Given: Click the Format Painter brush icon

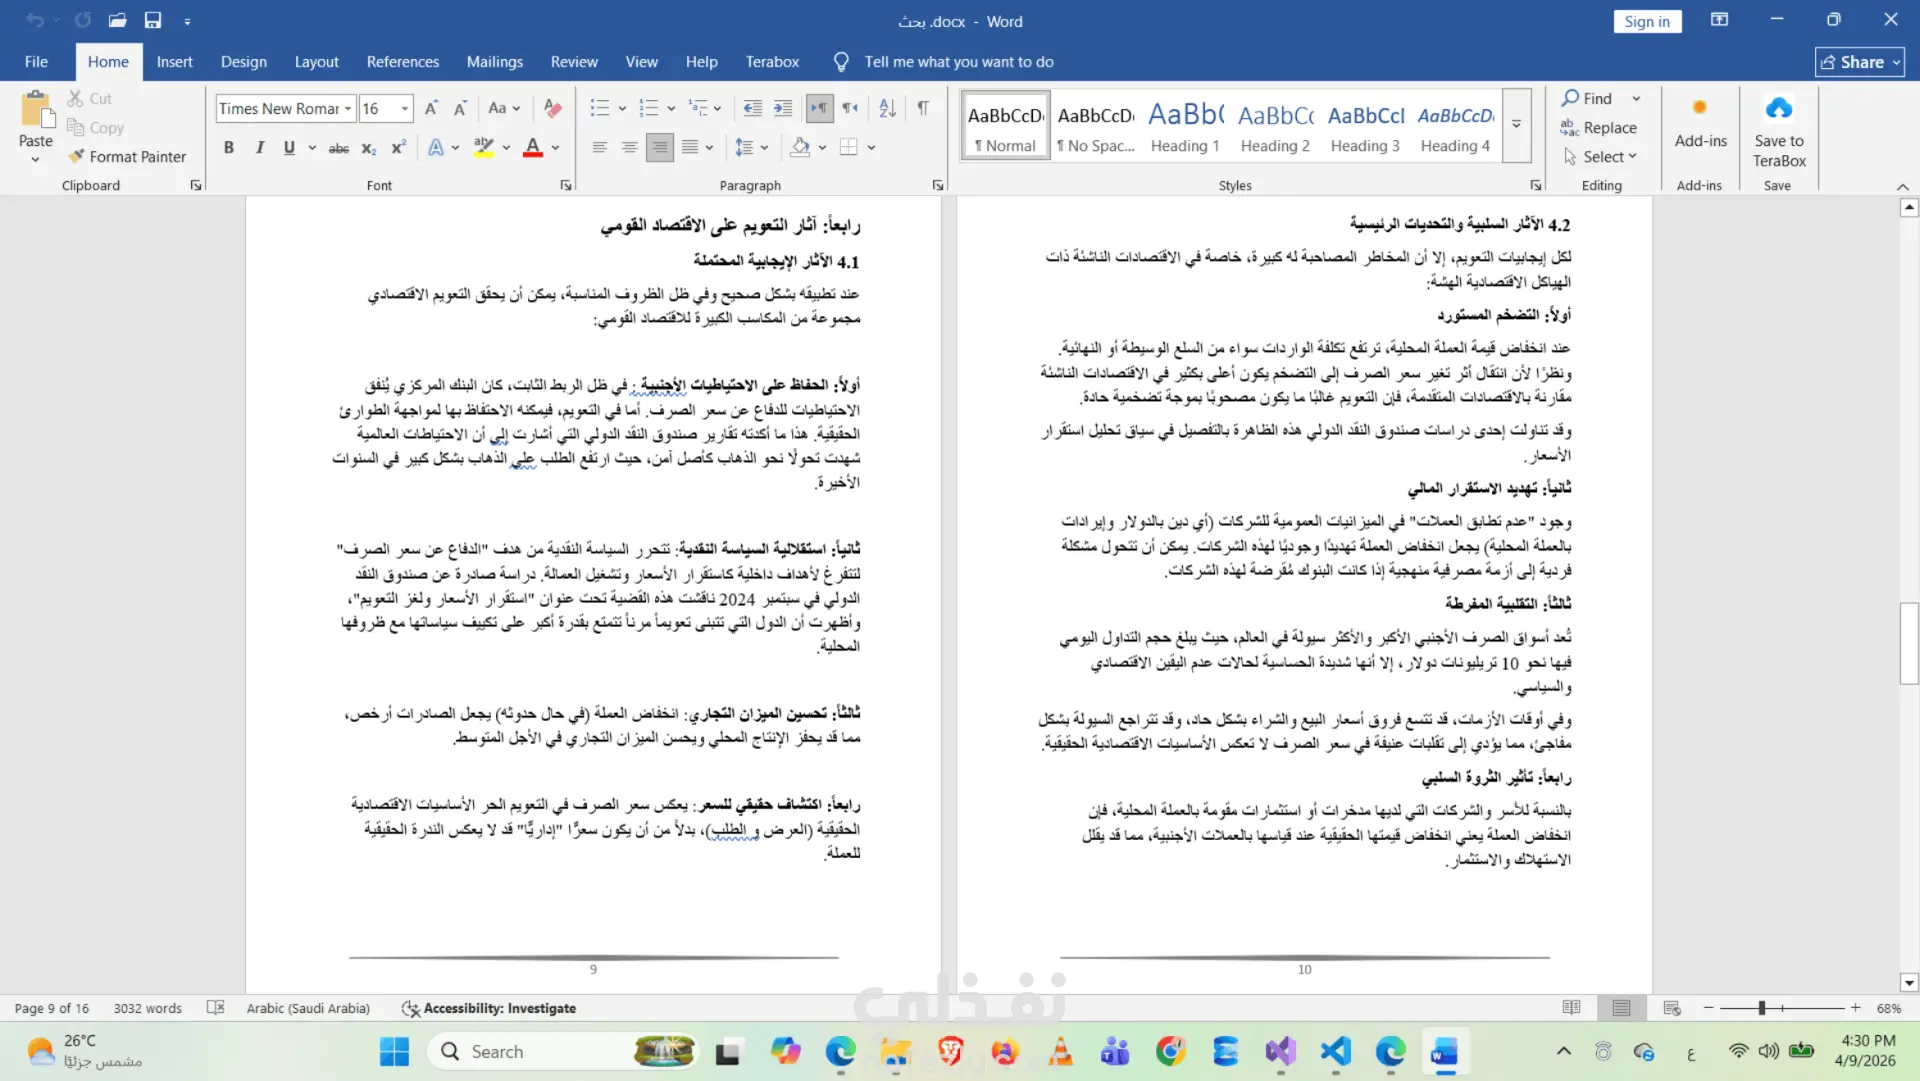Looking at the screenshot, I should click(x=76, y=156).
